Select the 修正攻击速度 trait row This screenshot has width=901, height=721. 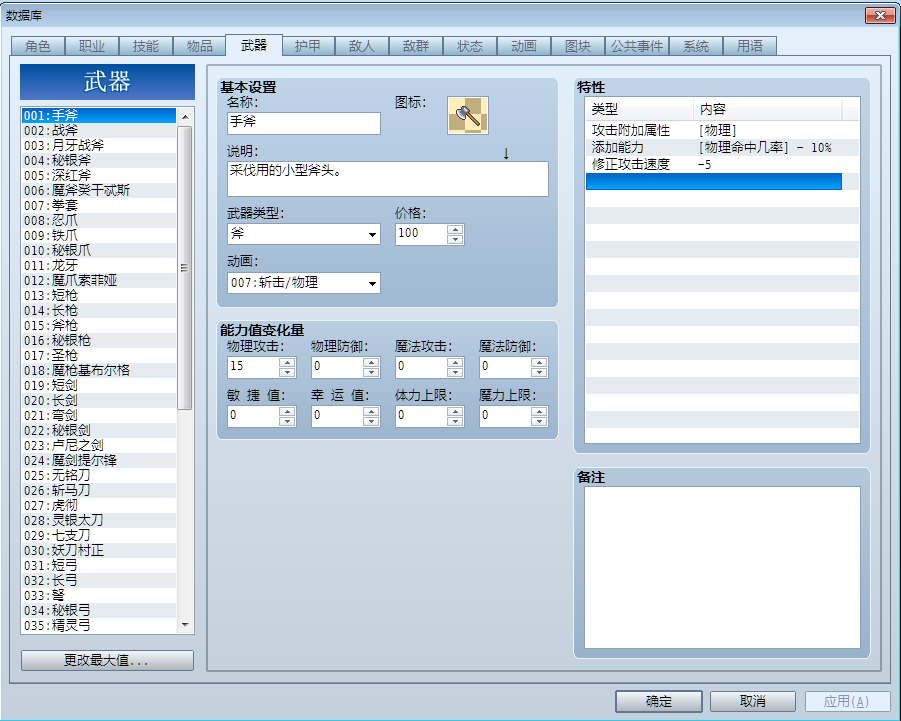coord(722,164)
